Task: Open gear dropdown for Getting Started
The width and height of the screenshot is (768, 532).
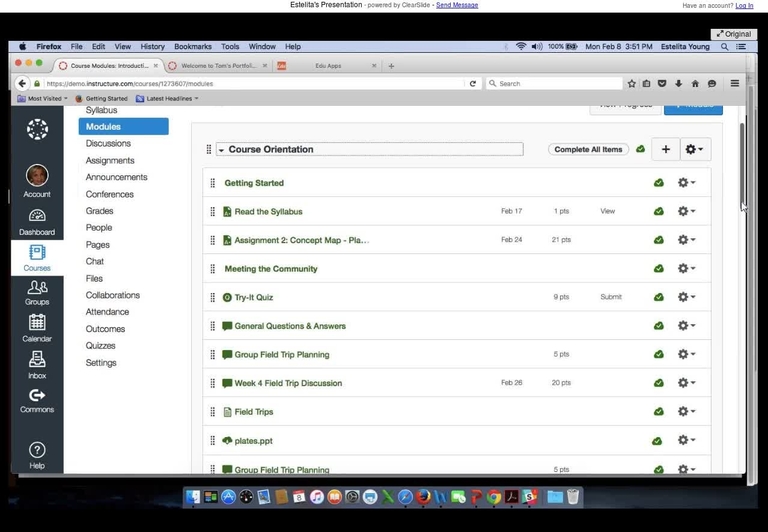Action: tap(687, 183)
